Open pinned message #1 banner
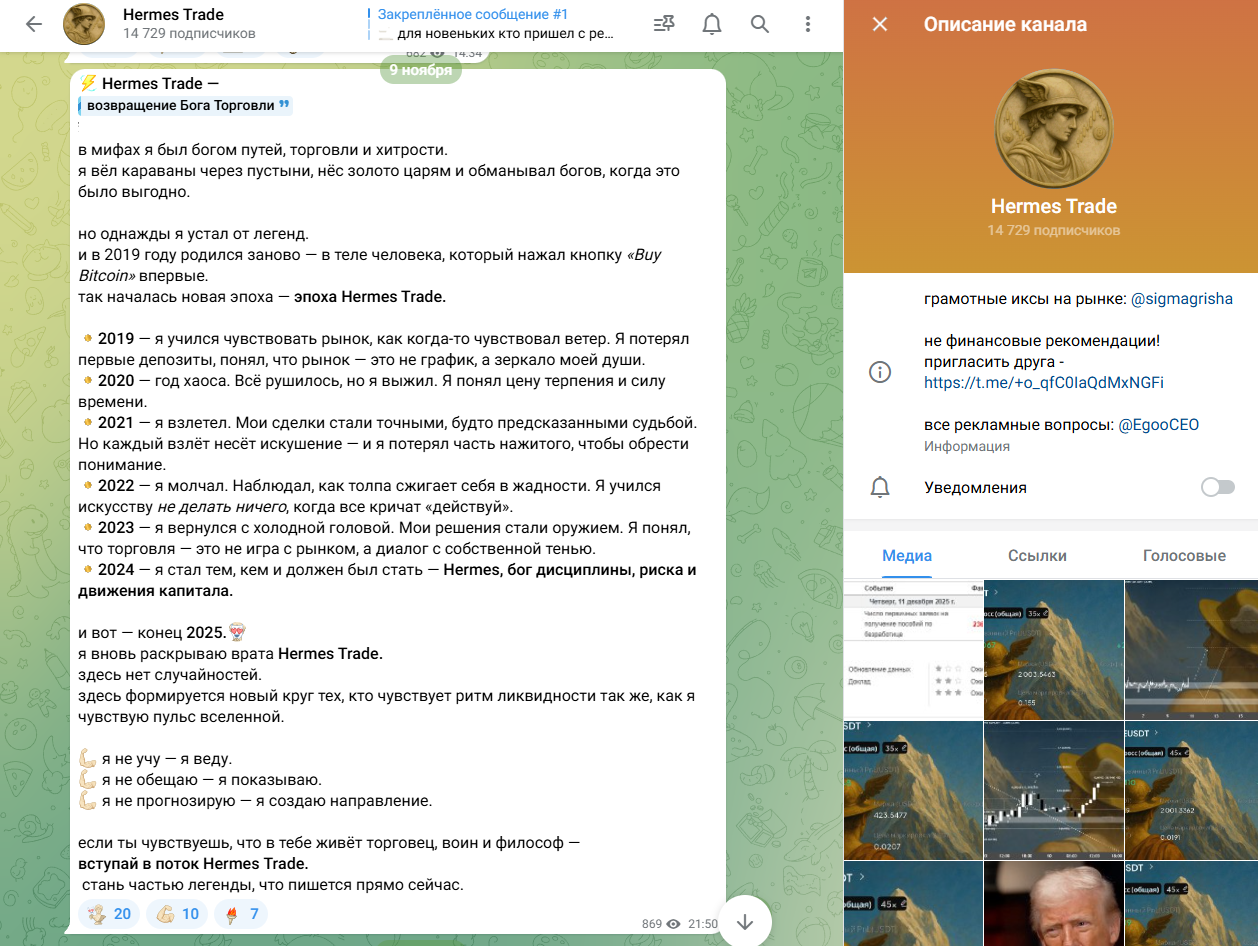 495,24
